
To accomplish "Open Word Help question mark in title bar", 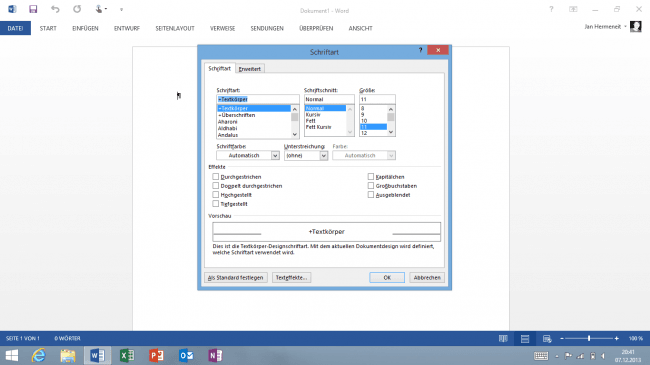I will click(551, 9).
